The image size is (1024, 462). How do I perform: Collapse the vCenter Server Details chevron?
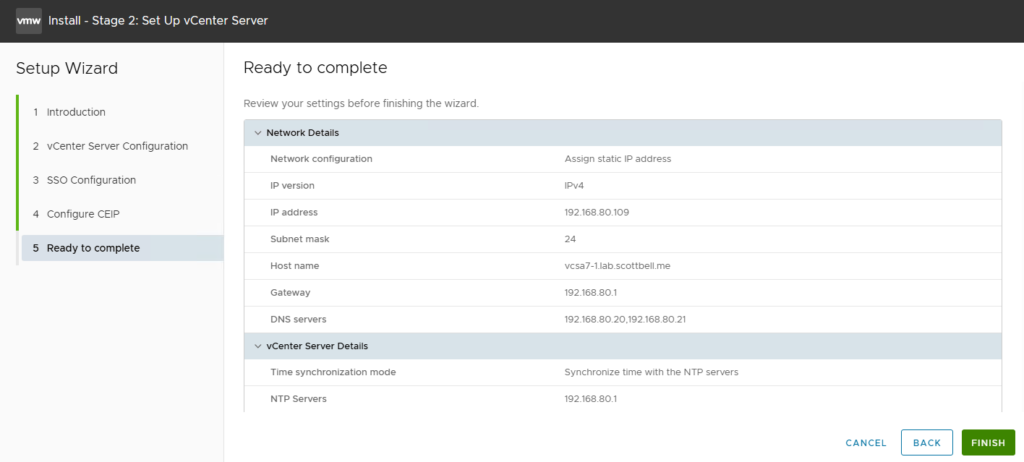pos(257,346)
